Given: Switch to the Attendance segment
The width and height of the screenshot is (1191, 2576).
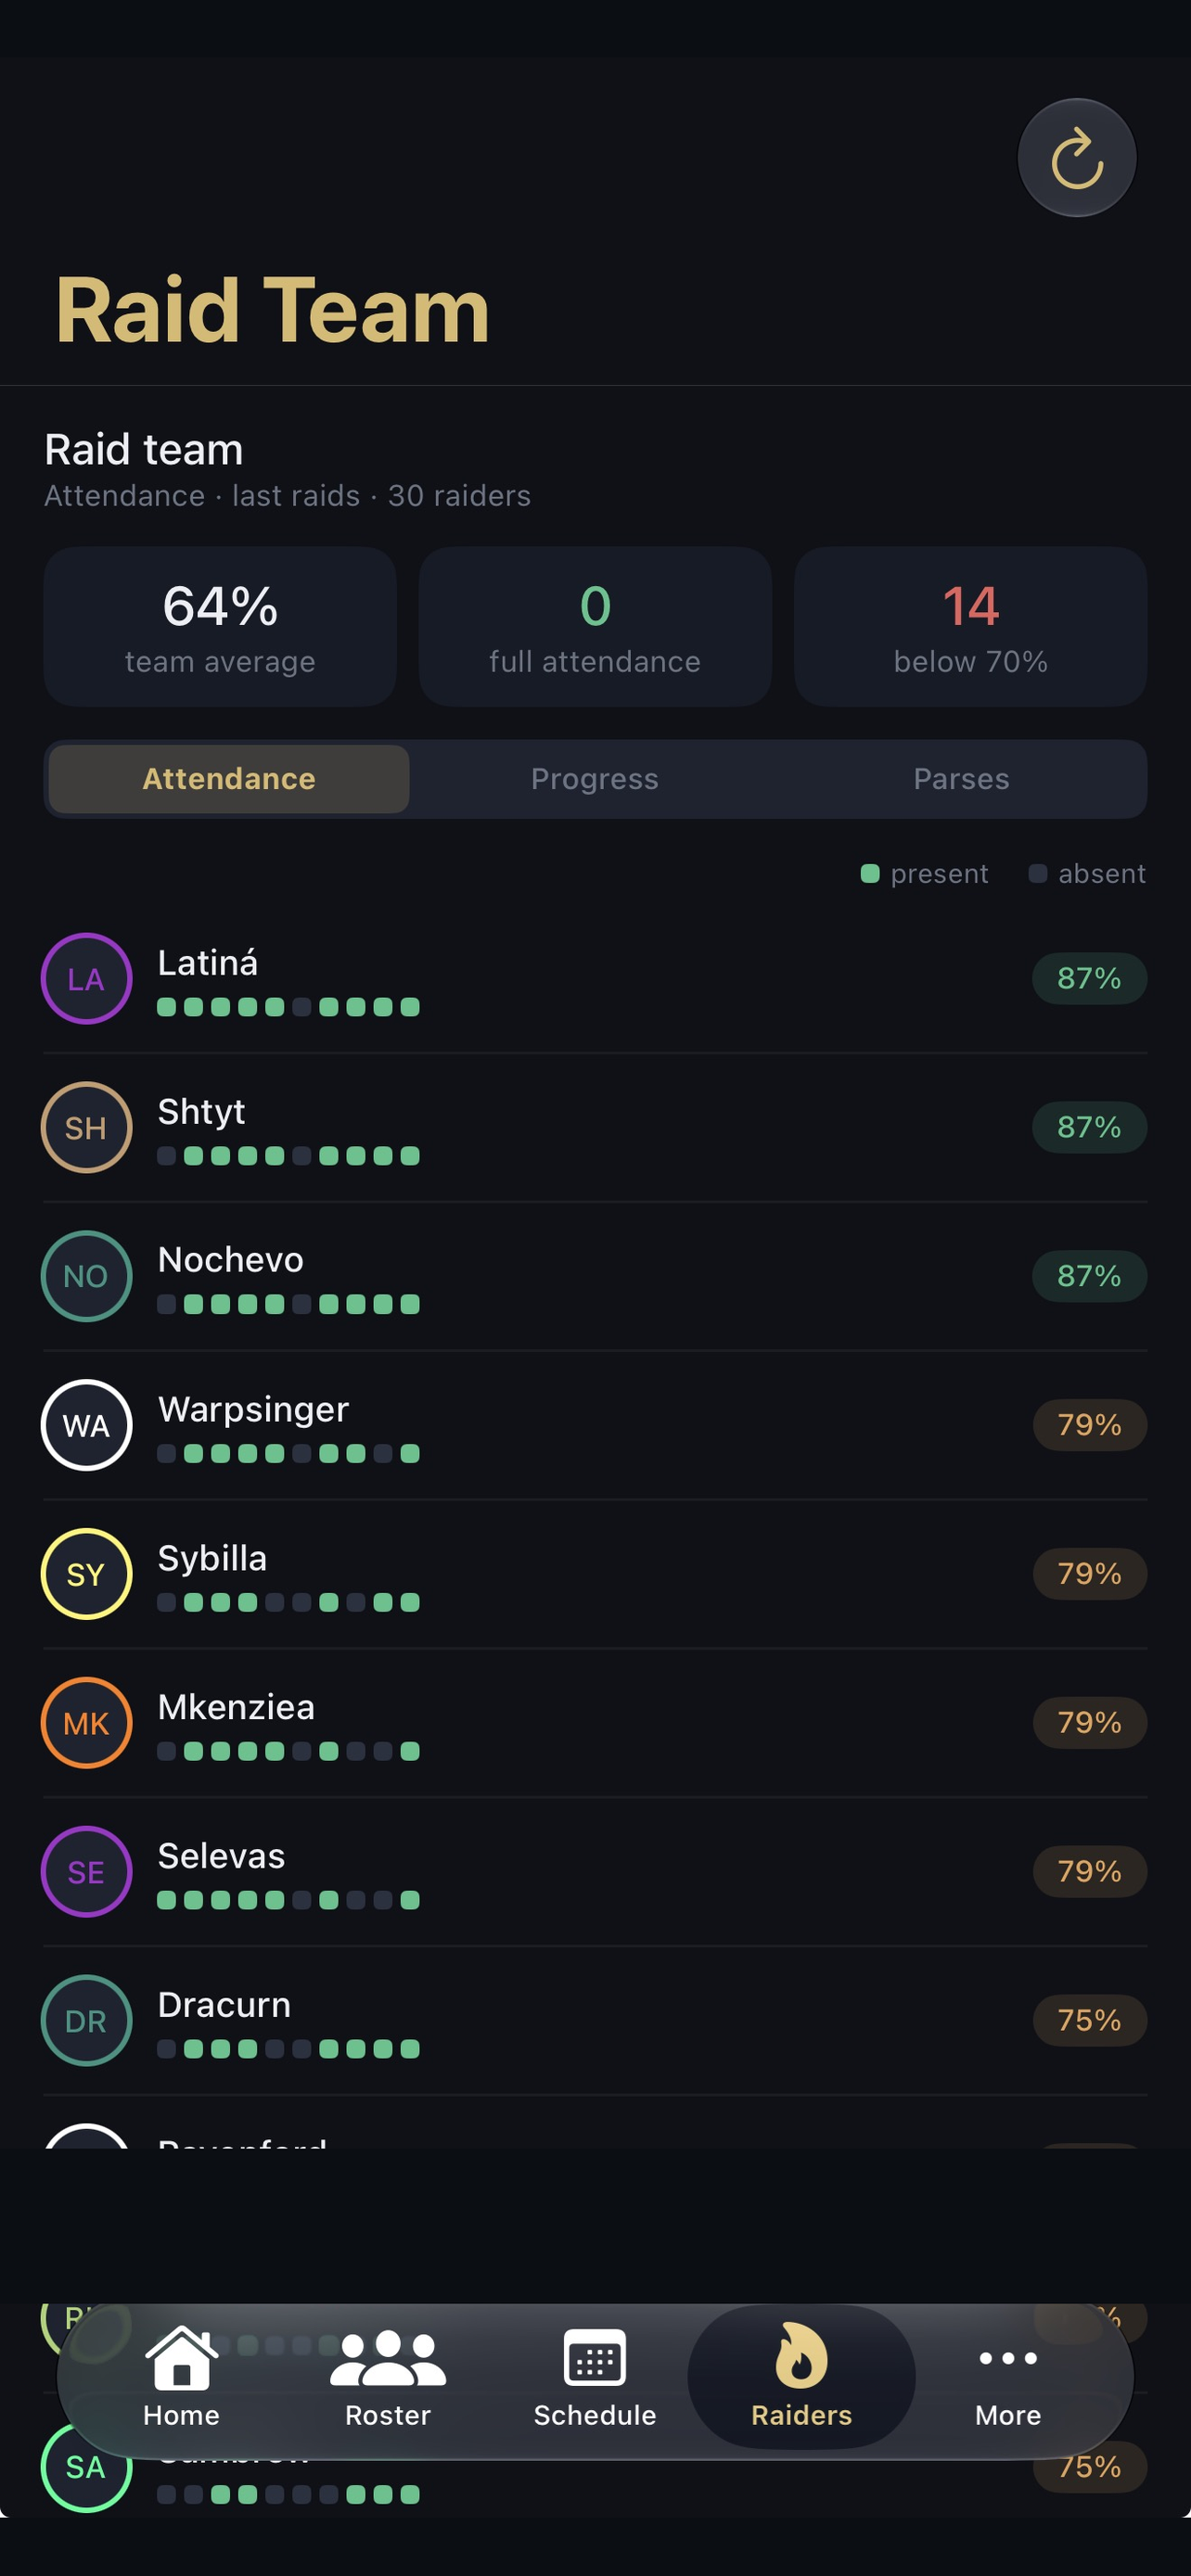Looking at the screenshot, I should 229,779.
